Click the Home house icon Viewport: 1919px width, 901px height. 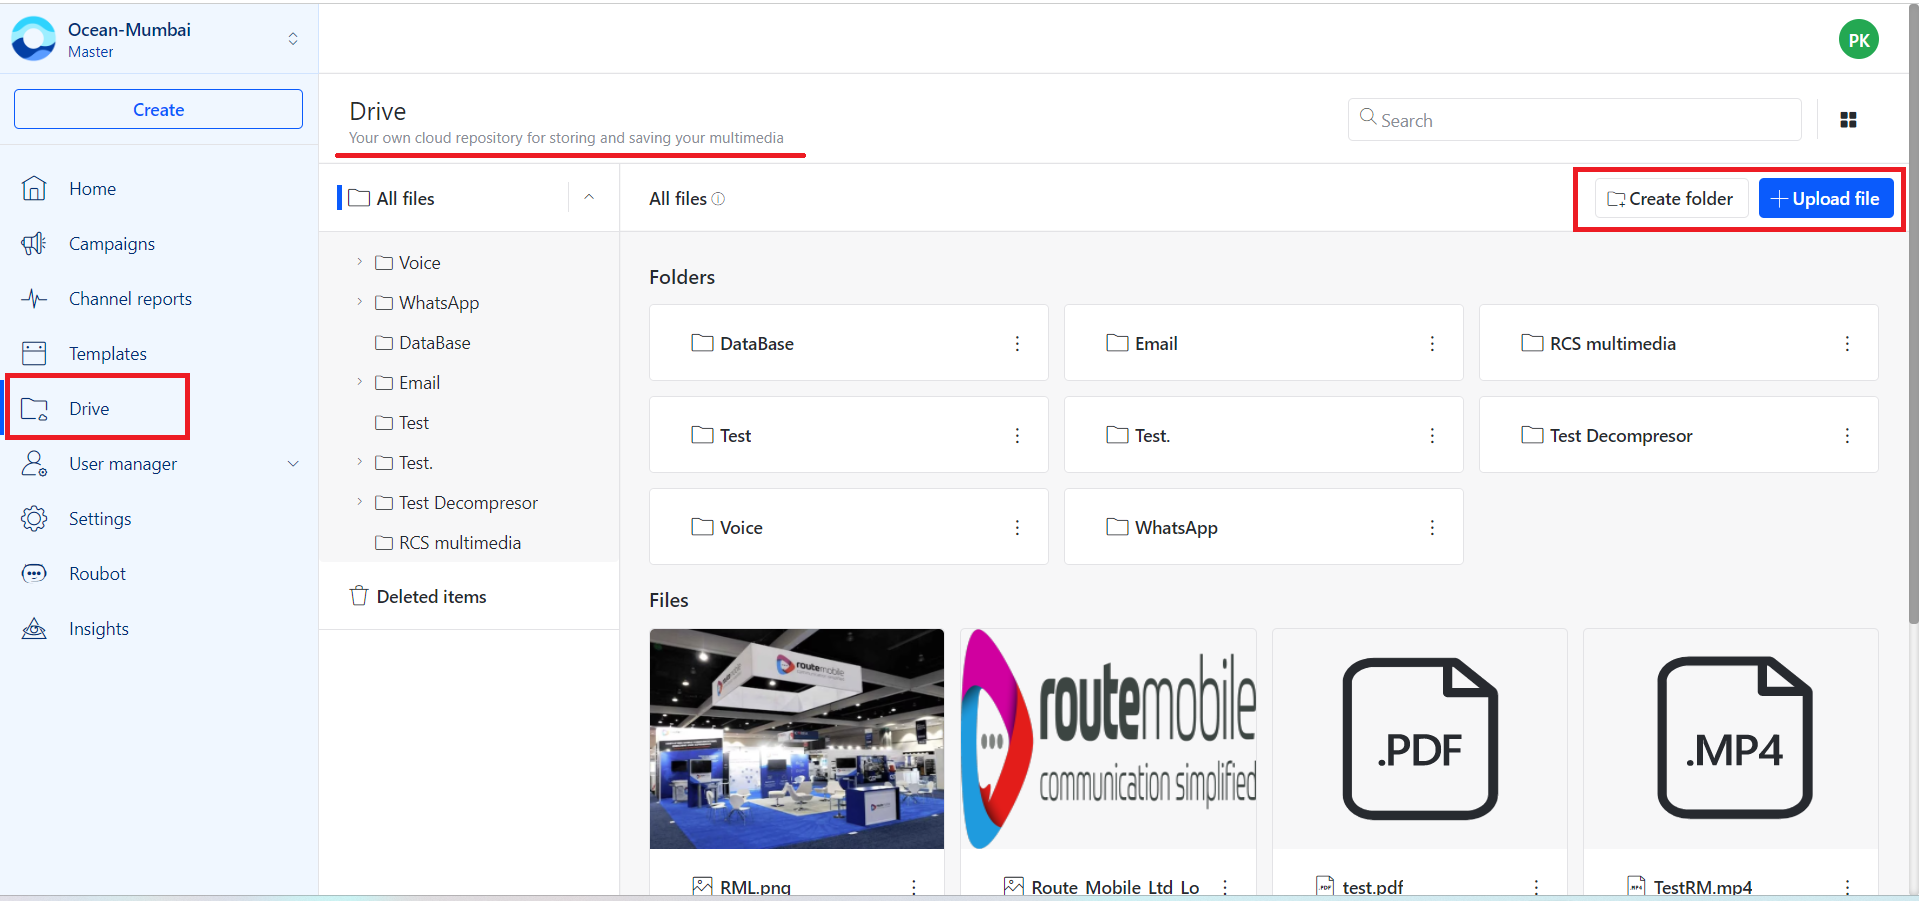pyautogui.click(x=34, y=189)
